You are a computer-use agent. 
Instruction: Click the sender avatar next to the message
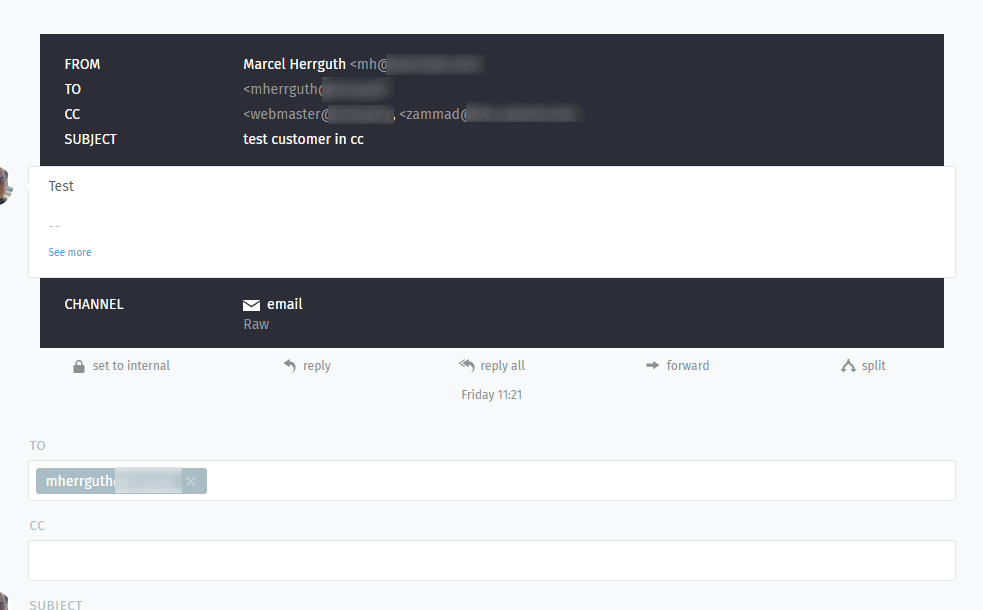[4, 186]
